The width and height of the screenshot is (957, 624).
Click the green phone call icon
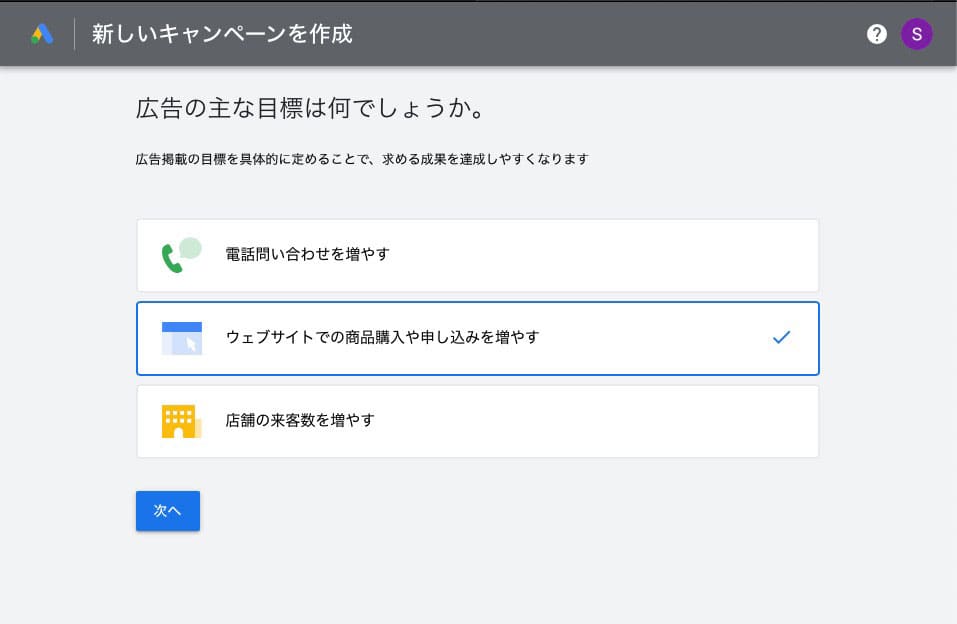pos(181,255)
